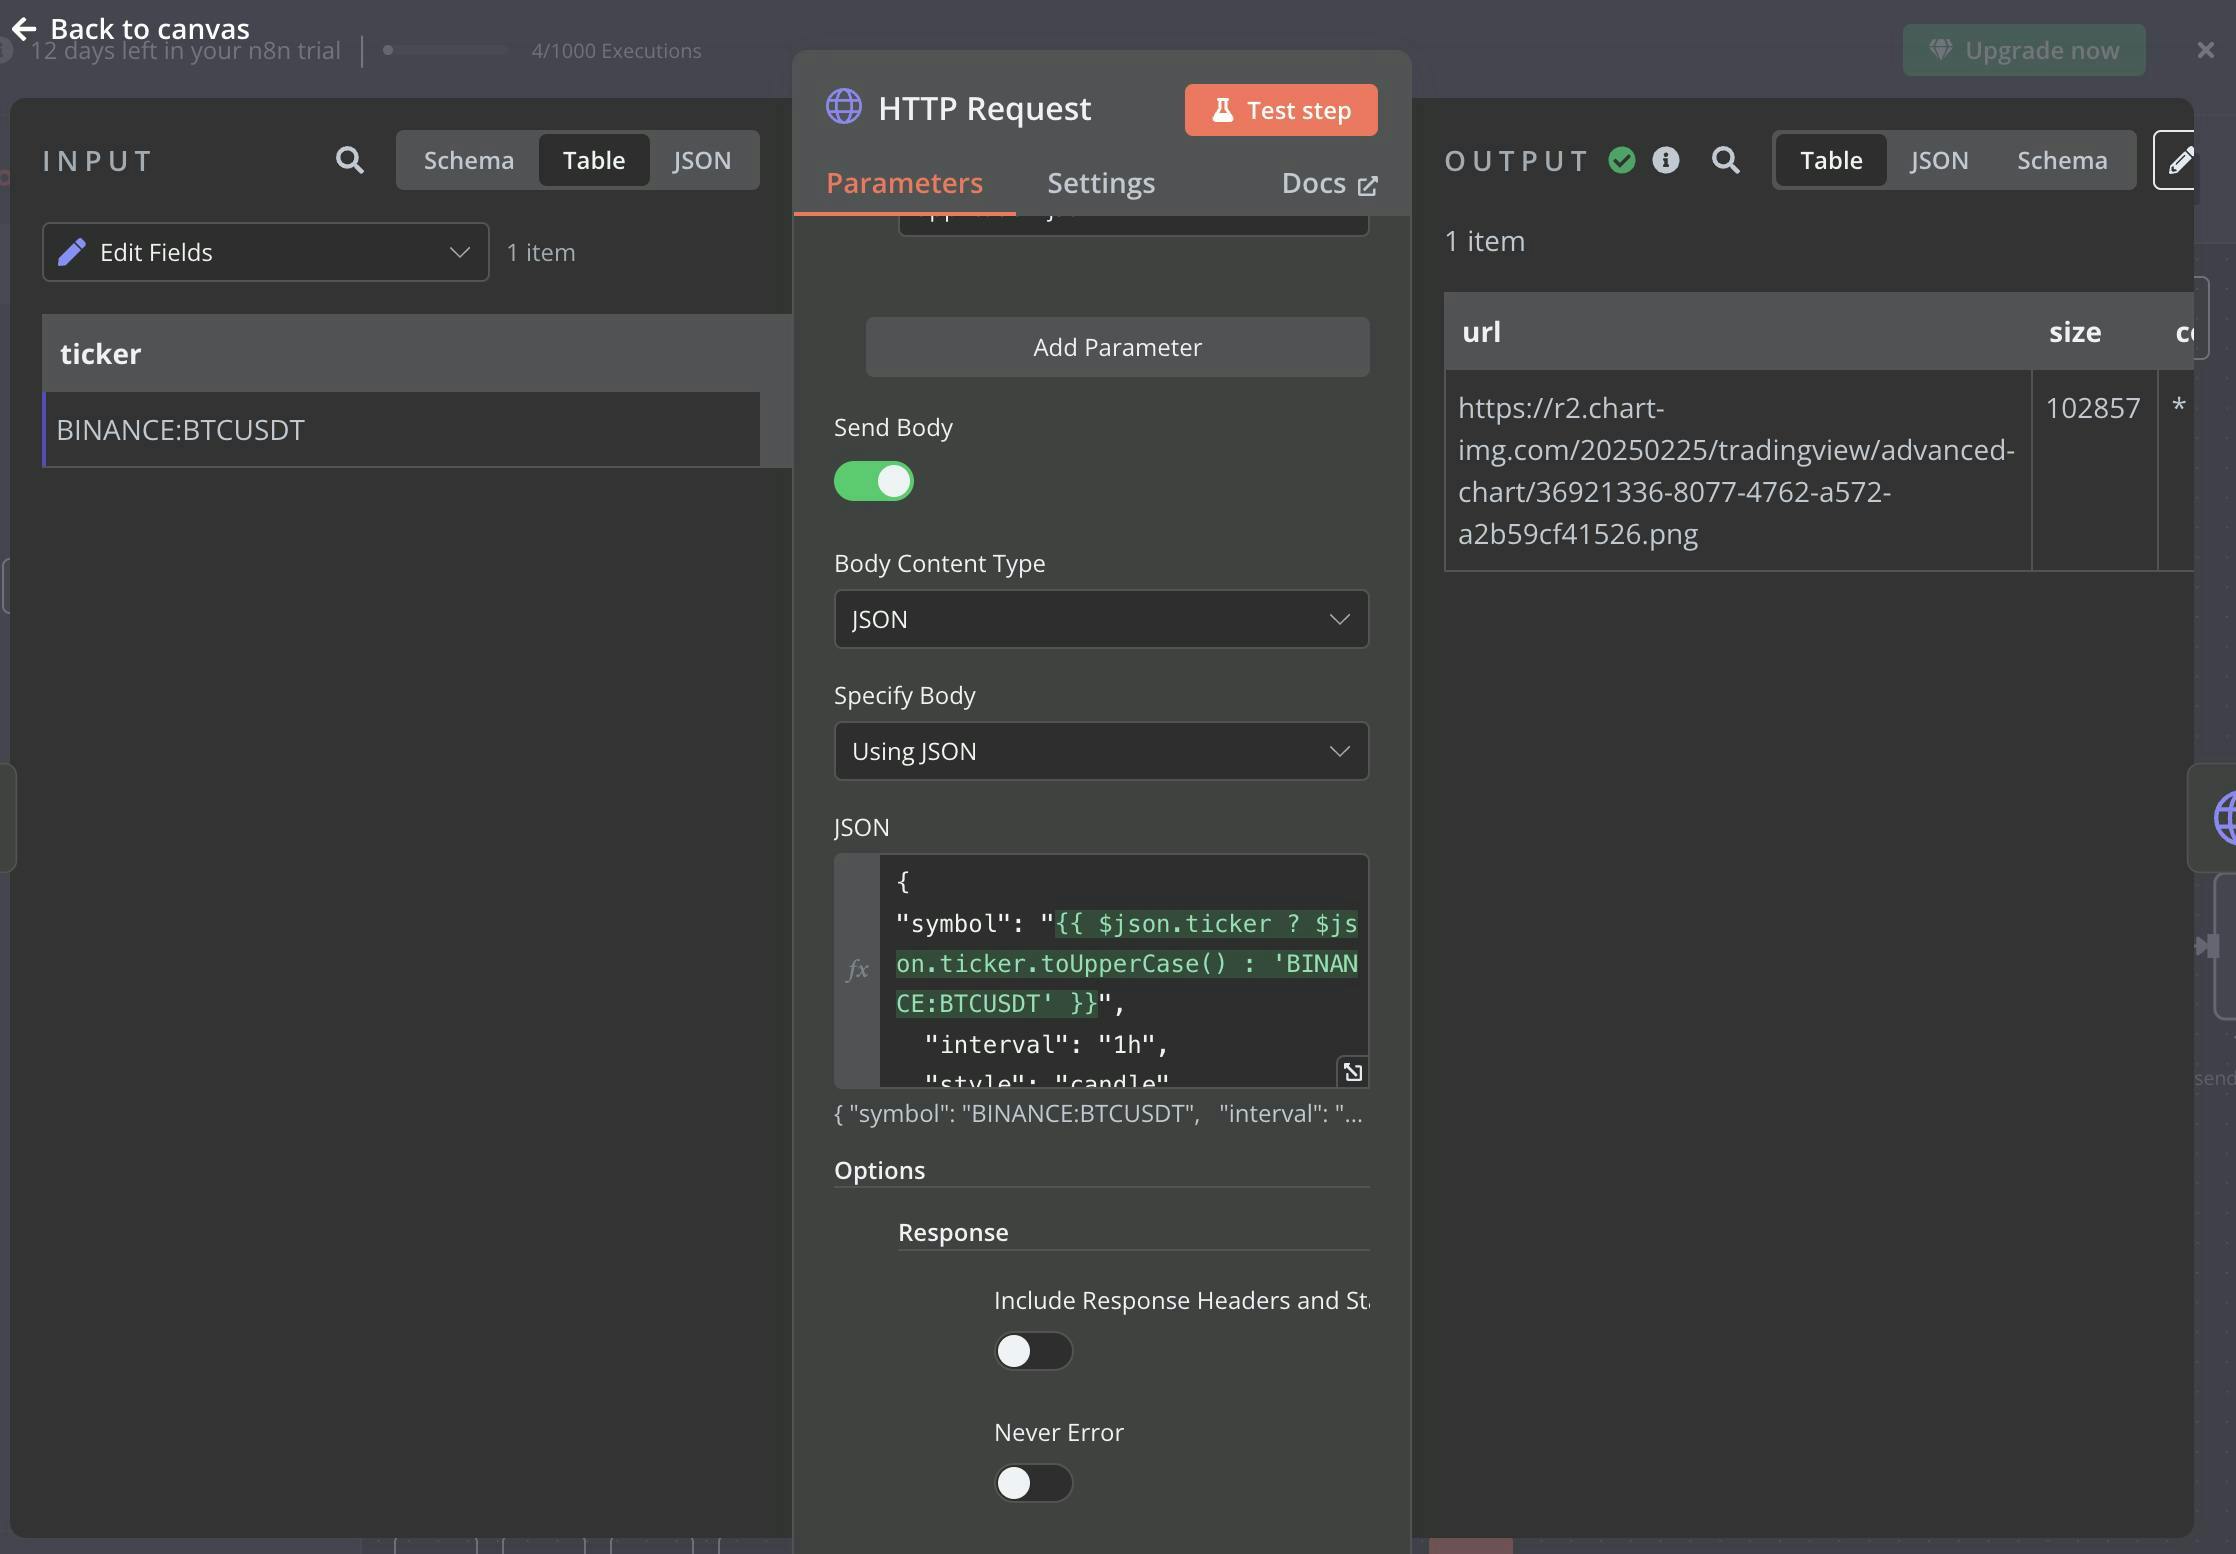Click the Add Parameter button
Screen dimensions: 2236x1554
(x=1117, y=347)
